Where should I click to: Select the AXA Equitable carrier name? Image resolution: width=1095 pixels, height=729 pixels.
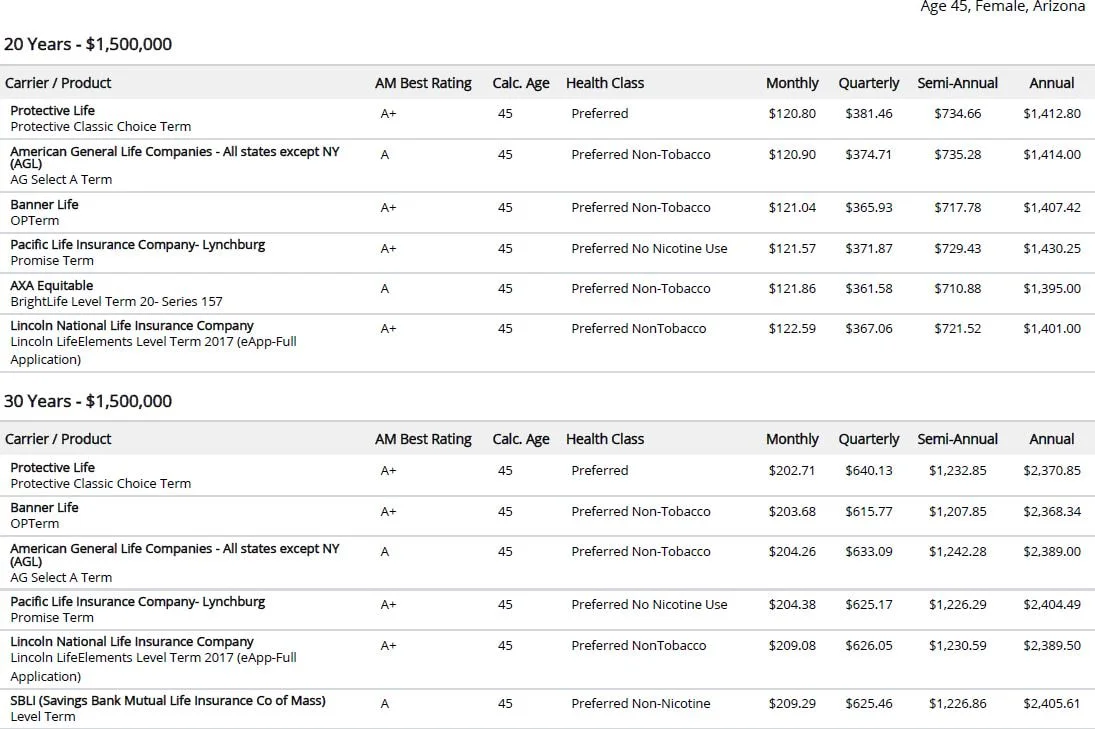point(52,286)
